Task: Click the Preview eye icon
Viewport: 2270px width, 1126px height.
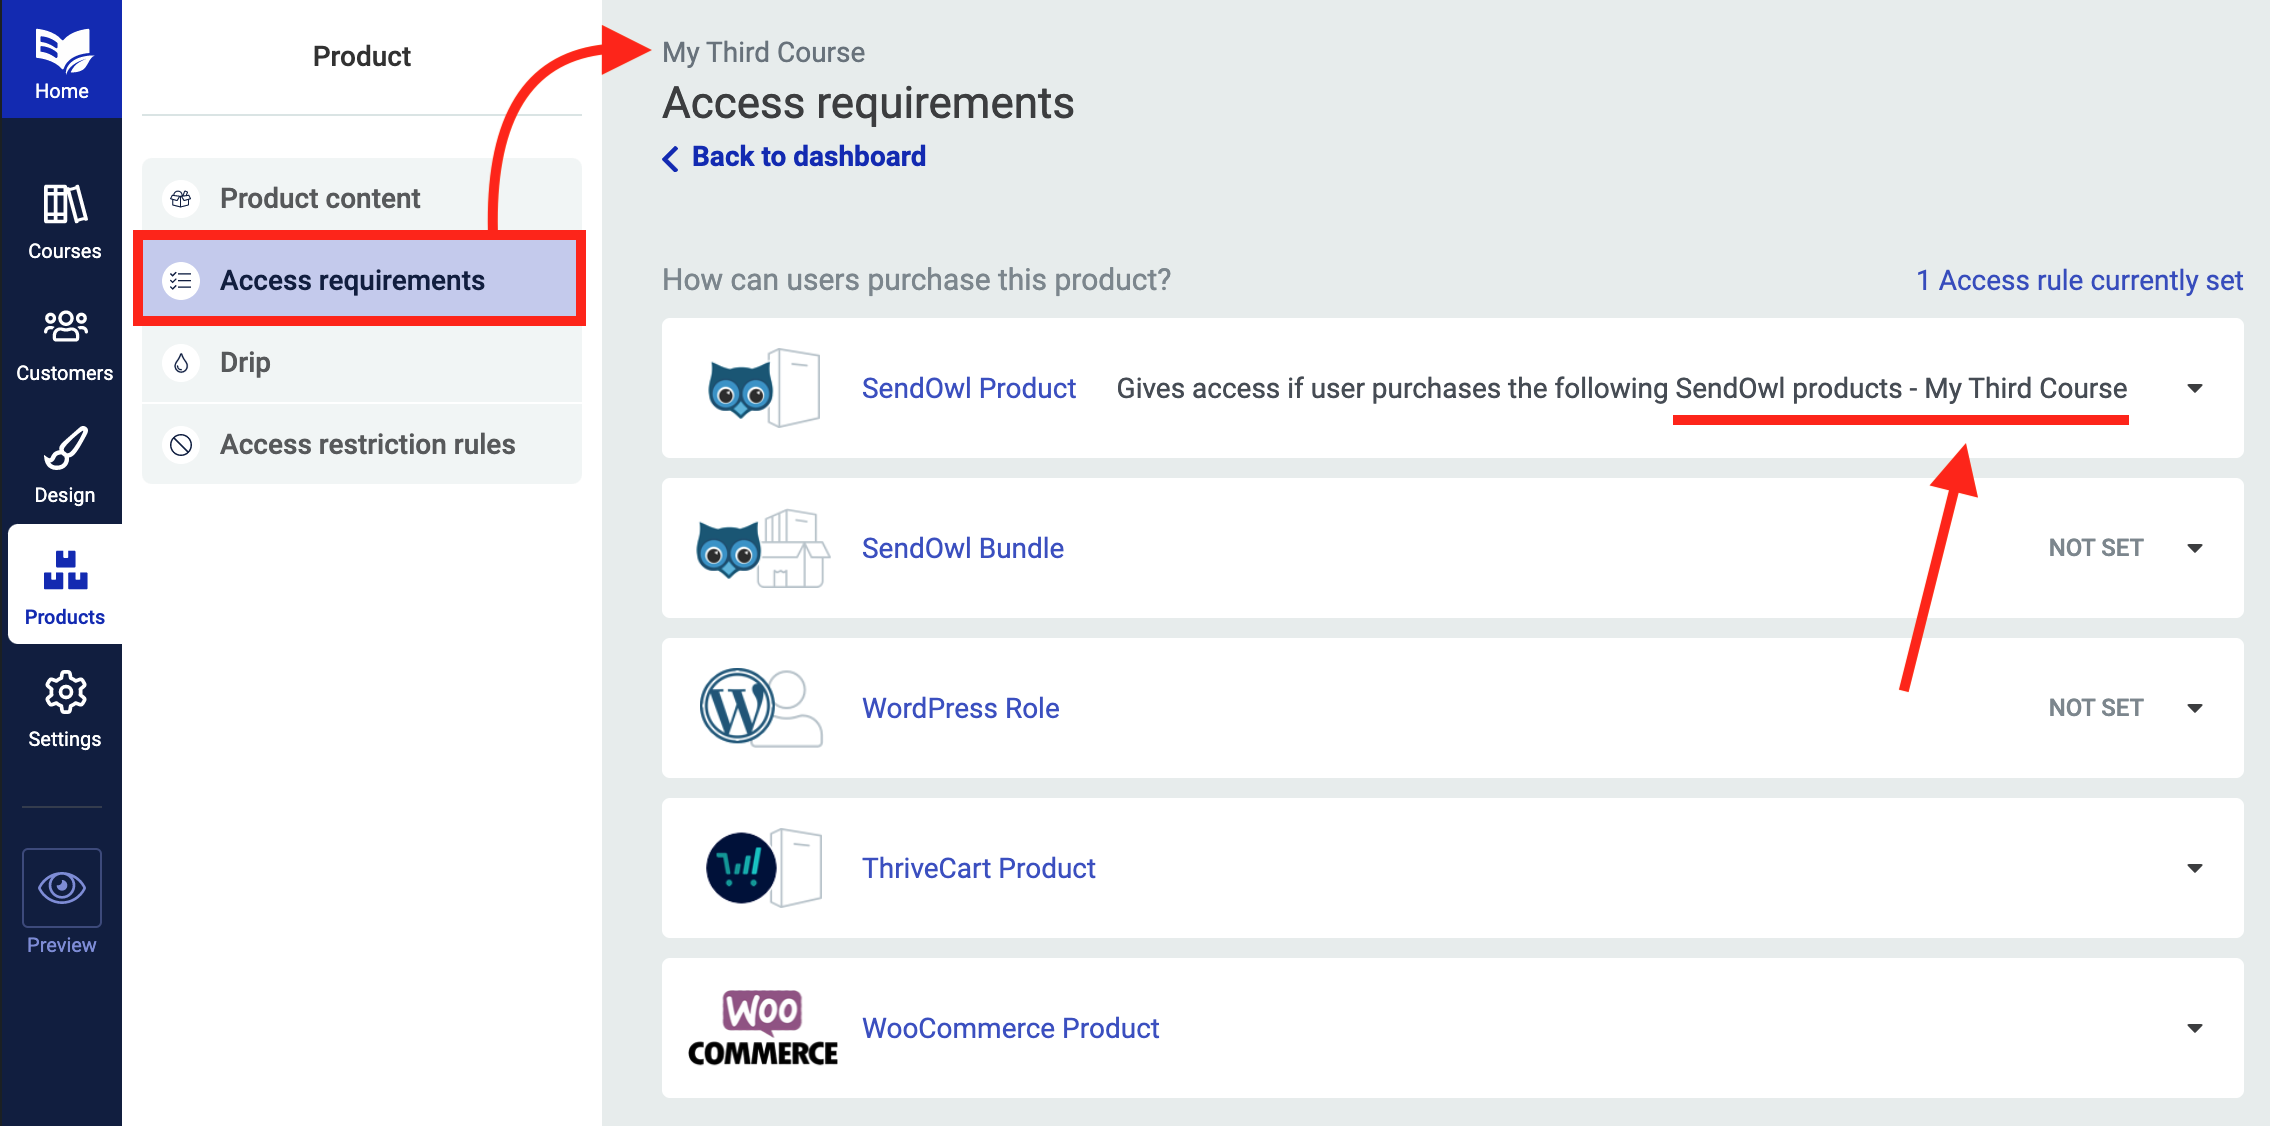Action: 62,888
